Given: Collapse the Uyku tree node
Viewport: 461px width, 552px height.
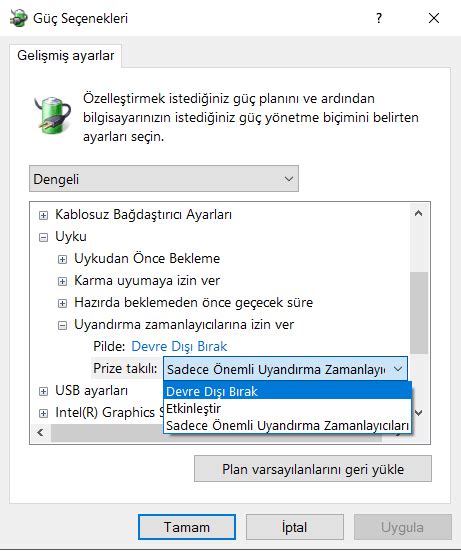Looking at the screenshot, I should point(43,237).
